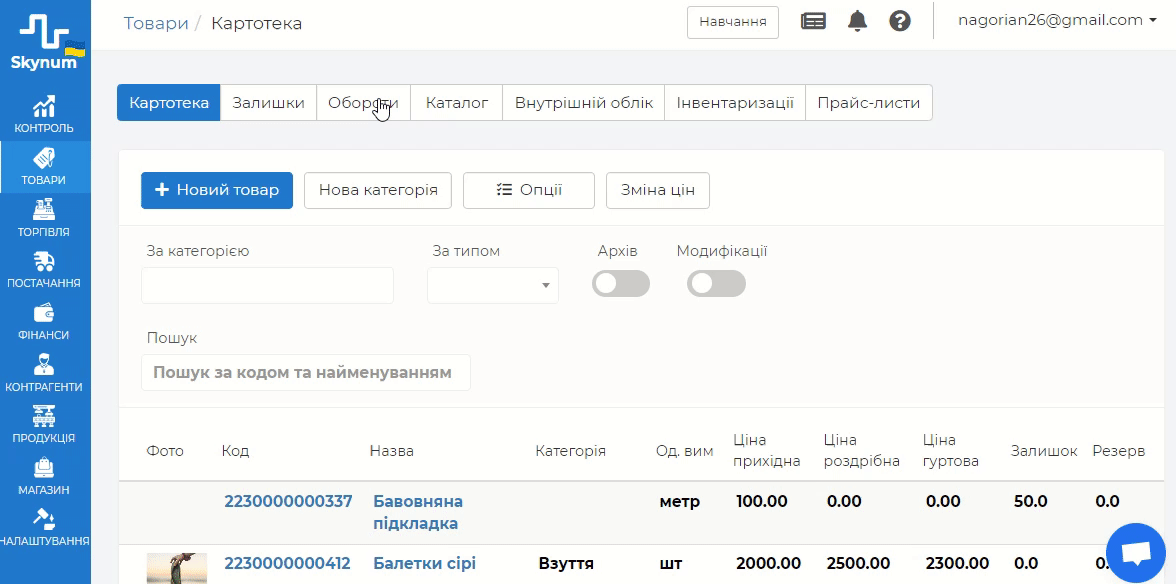Click the Зміна цін button
This screenshot has width=1176, height=584.
pos(657,190)
